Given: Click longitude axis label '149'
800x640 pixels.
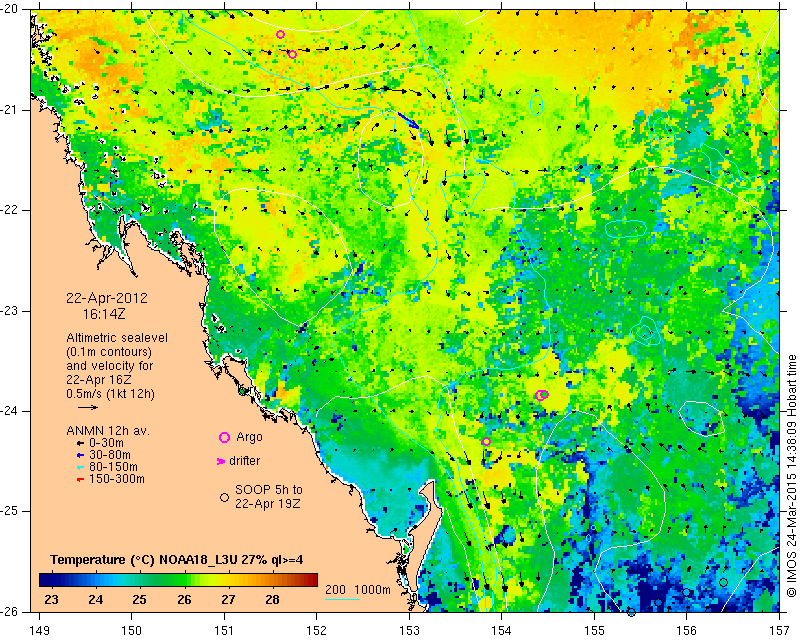Looking at the screenshot, I should [x=39, y=630].
